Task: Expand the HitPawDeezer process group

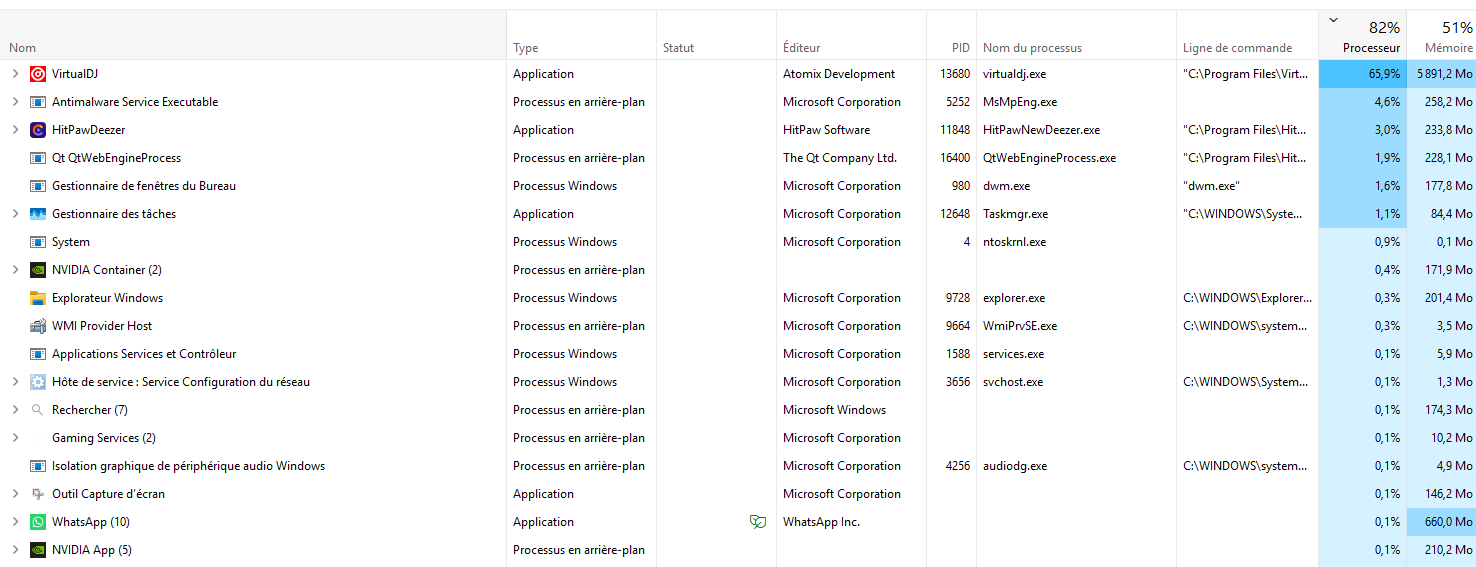Action: (x=15, y=130)
